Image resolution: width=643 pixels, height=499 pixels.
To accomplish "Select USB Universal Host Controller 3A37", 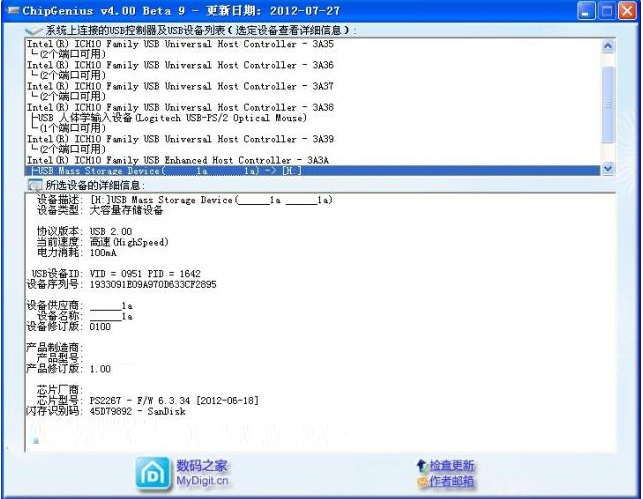I will (180, 86).
